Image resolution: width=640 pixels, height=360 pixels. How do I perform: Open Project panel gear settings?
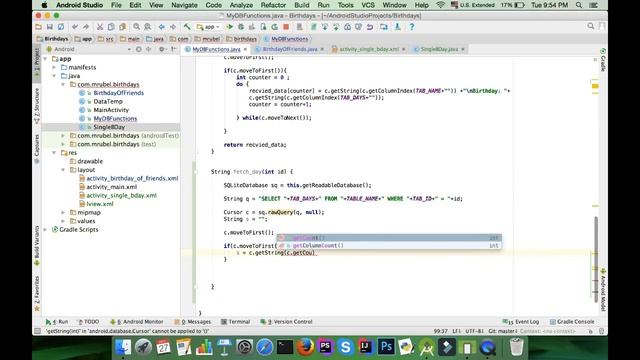click(162, 49)
